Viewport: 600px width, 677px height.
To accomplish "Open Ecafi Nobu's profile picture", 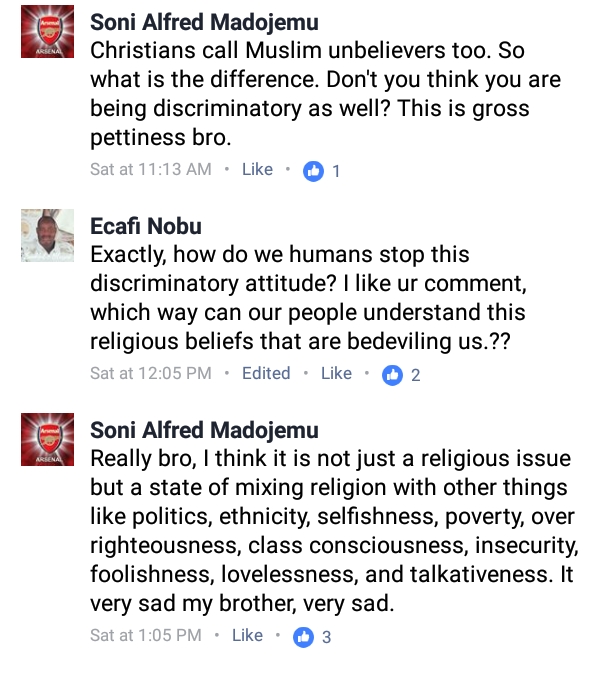I will [x=48, y=236].
